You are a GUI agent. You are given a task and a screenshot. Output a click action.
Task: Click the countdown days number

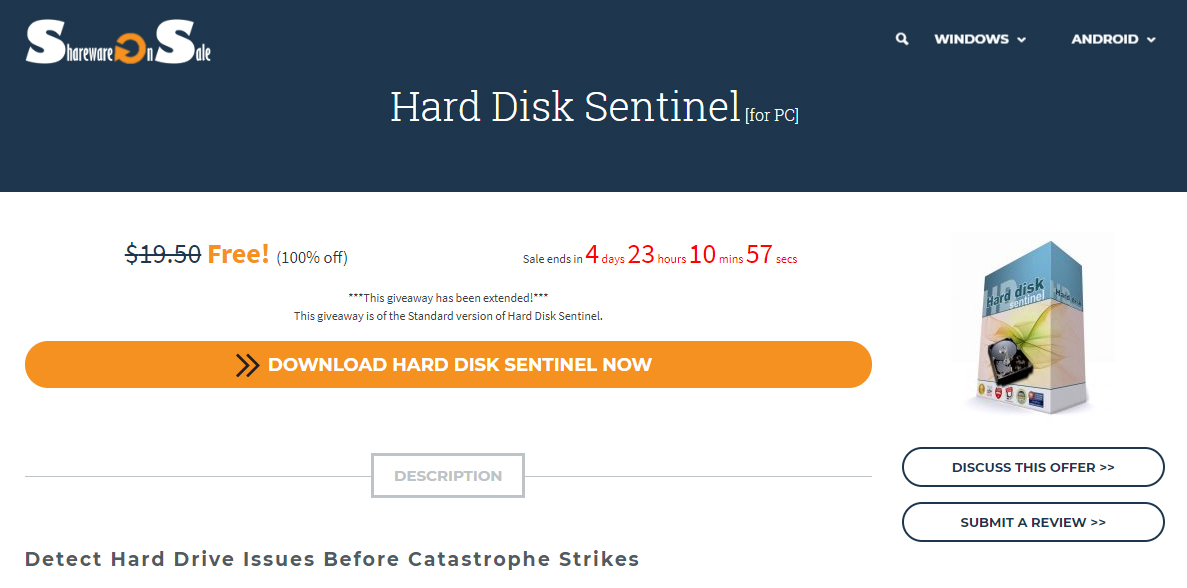click(592, 255)
